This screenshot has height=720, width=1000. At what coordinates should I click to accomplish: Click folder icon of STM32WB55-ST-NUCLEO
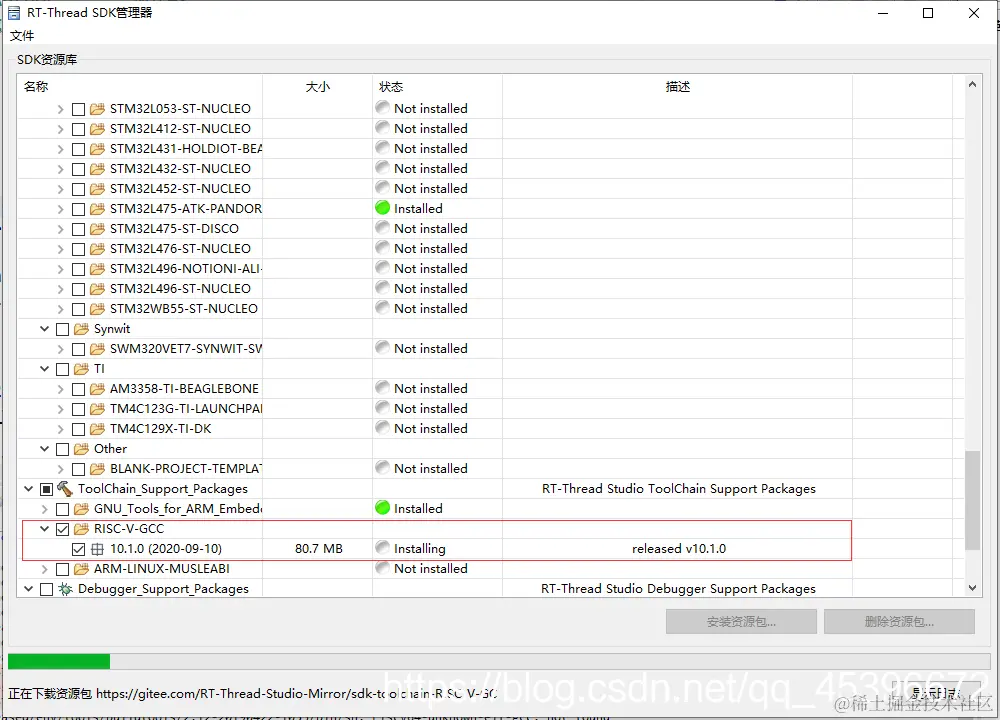97,309
